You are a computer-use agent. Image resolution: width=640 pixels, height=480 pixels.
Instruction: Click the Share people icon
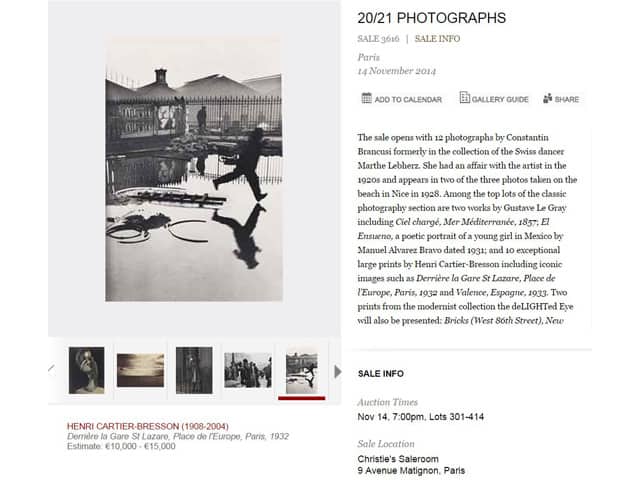[x=548, y=98]
